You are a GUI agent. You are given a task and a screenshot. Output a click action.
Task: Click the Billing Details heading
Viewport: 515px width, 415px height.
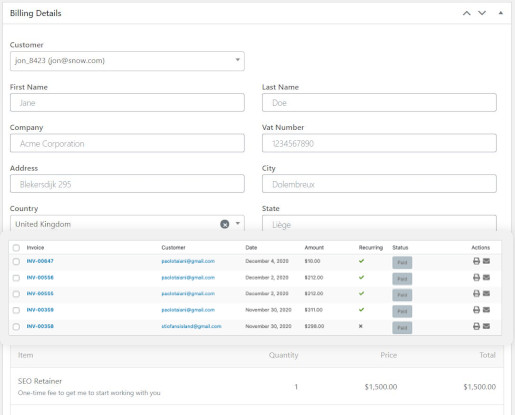pos(36,13)
